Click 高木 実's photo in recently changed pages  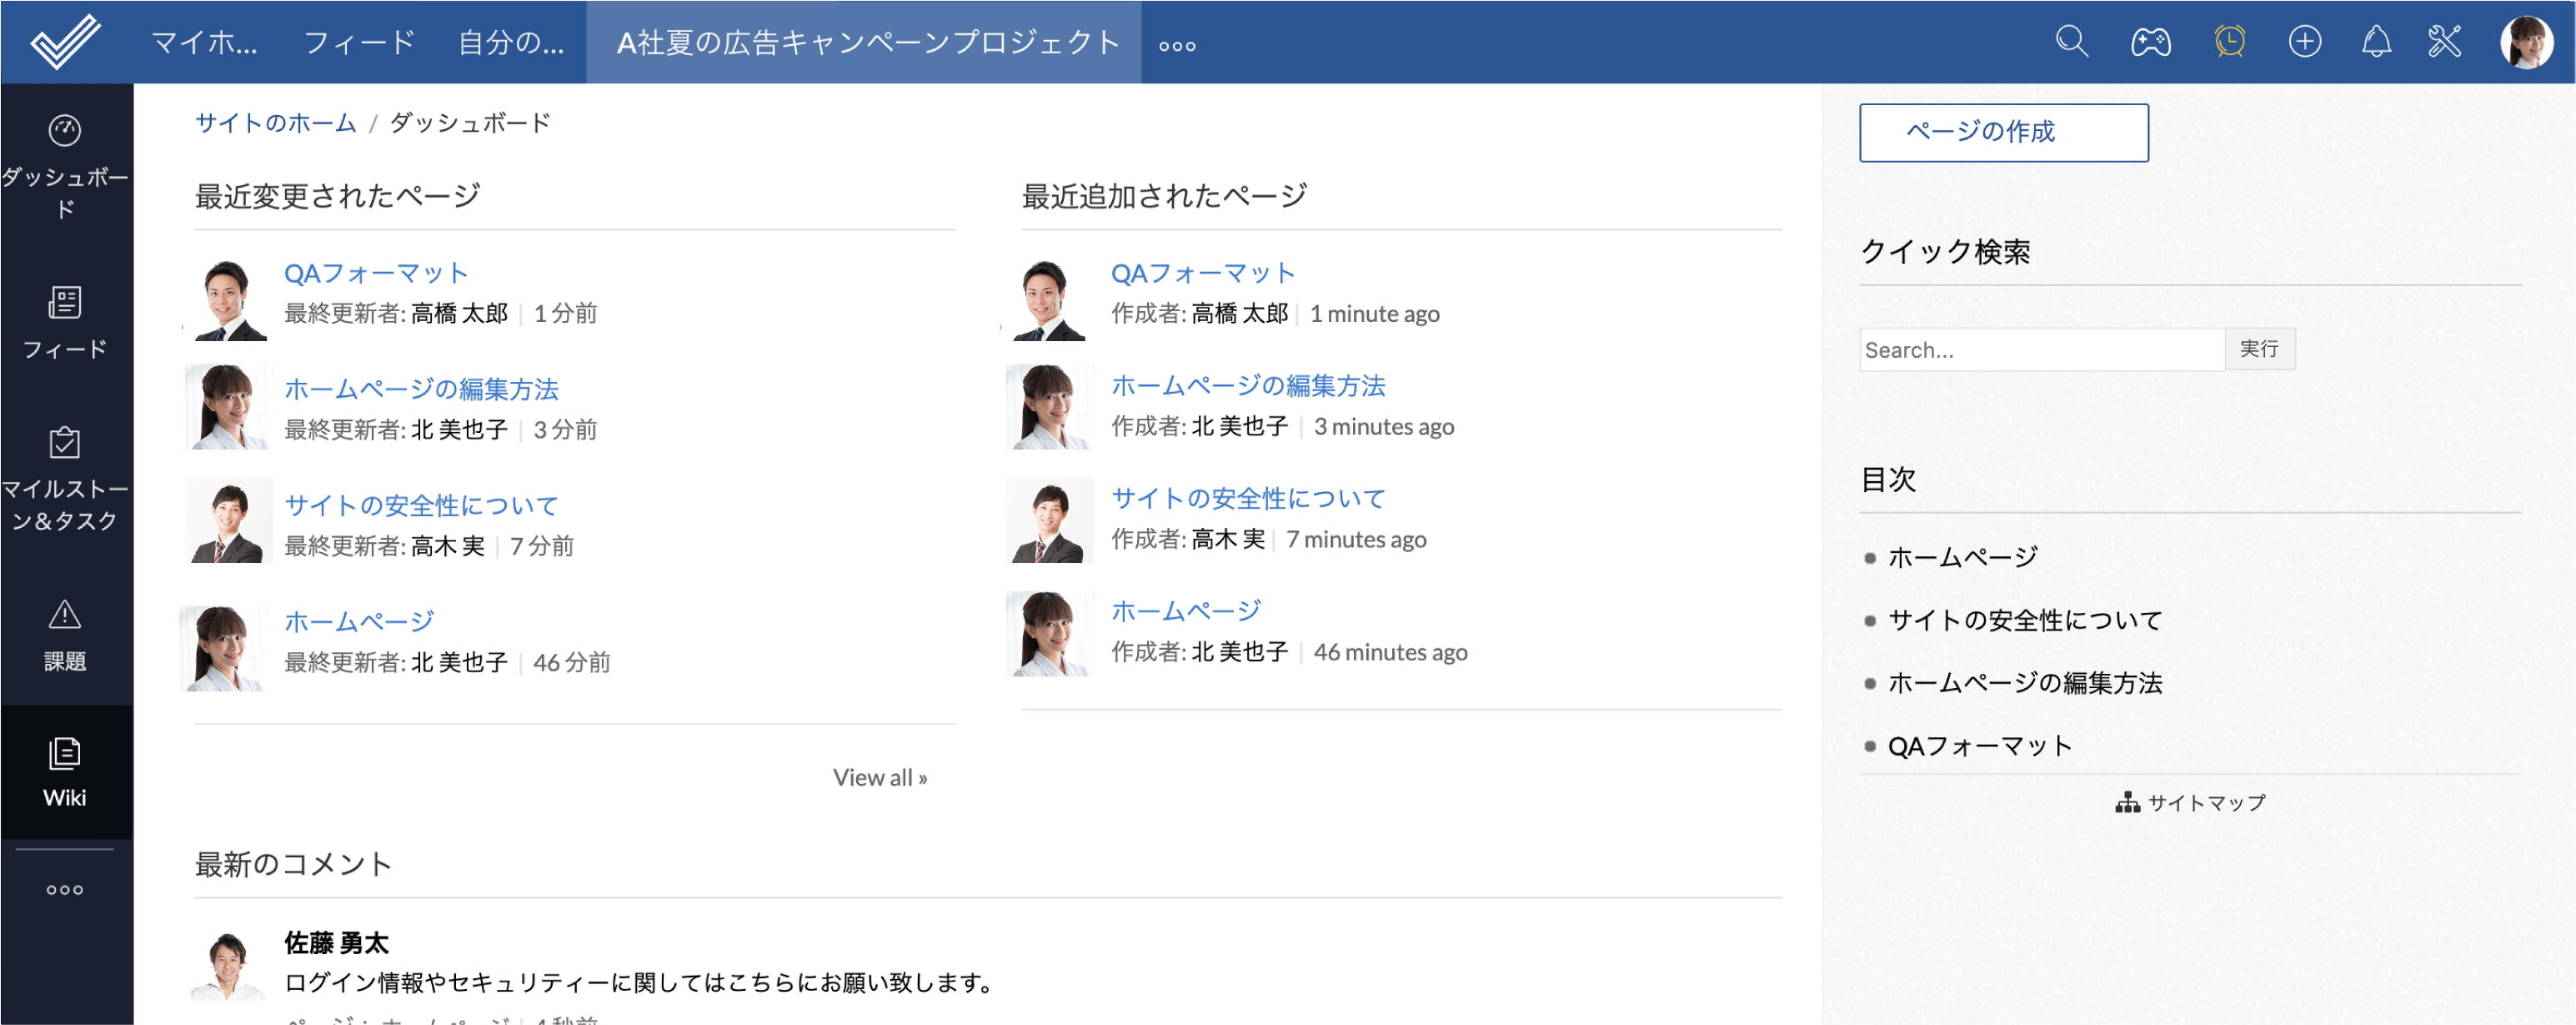pyautogui.click(x=229, y=520)
